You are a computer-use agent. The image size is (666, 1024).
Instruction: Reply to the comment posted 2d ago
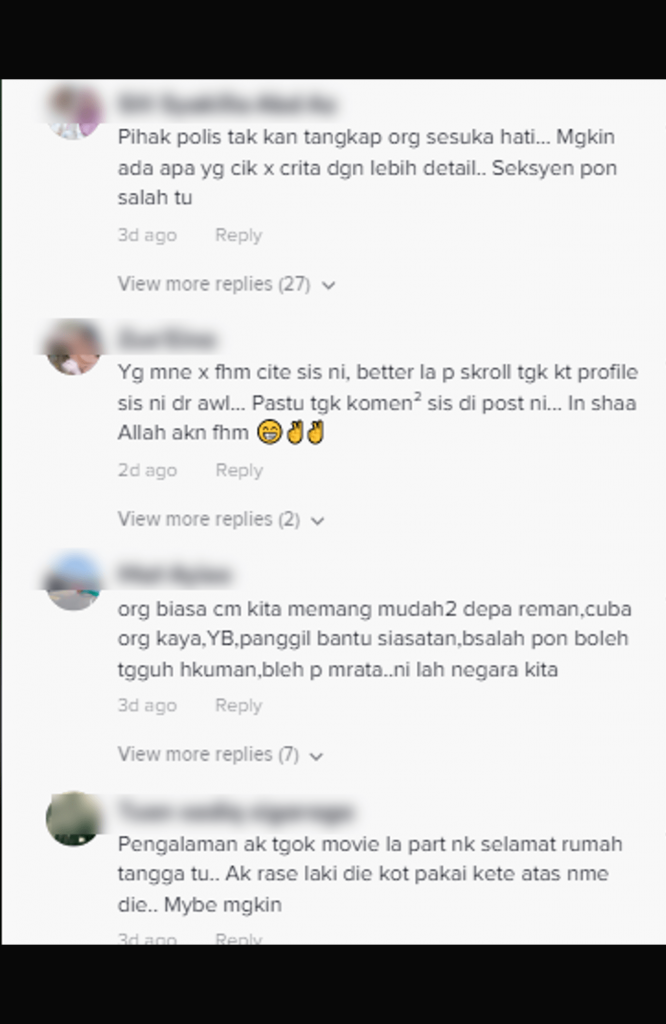click(238, 470)
